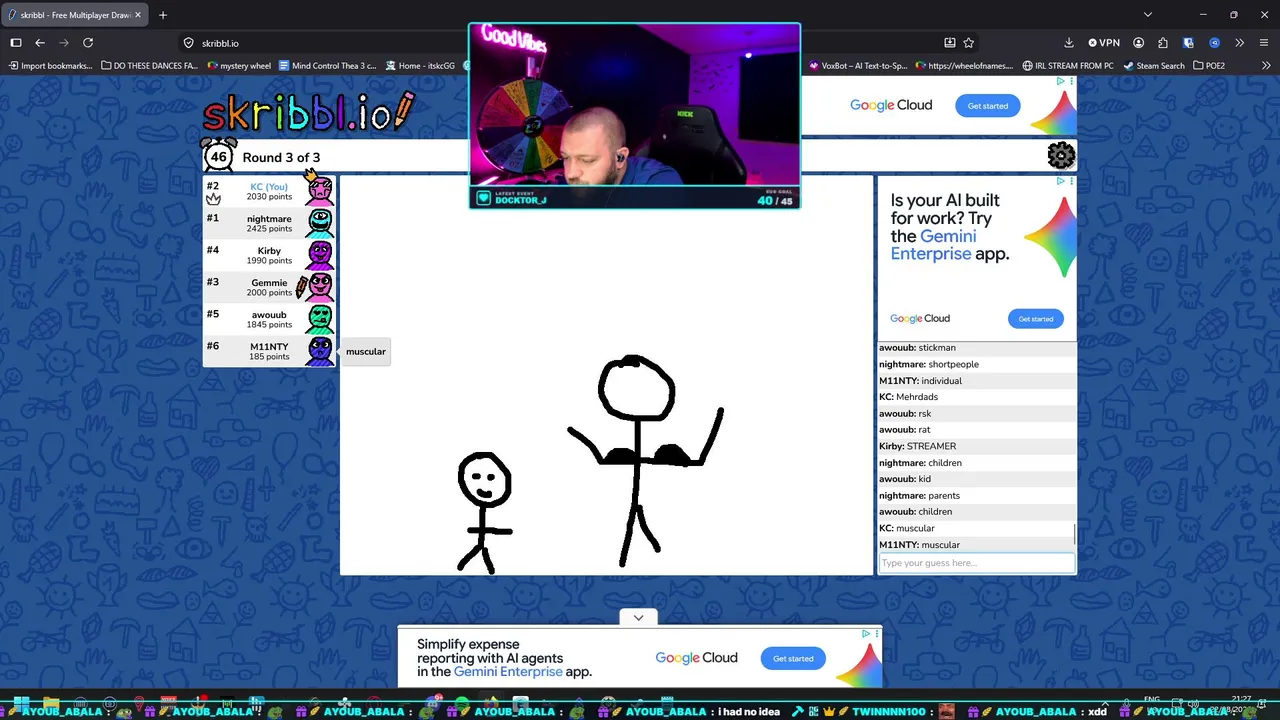
Task: Click Get started in bottom expense ad
Action: click(793, 658)
